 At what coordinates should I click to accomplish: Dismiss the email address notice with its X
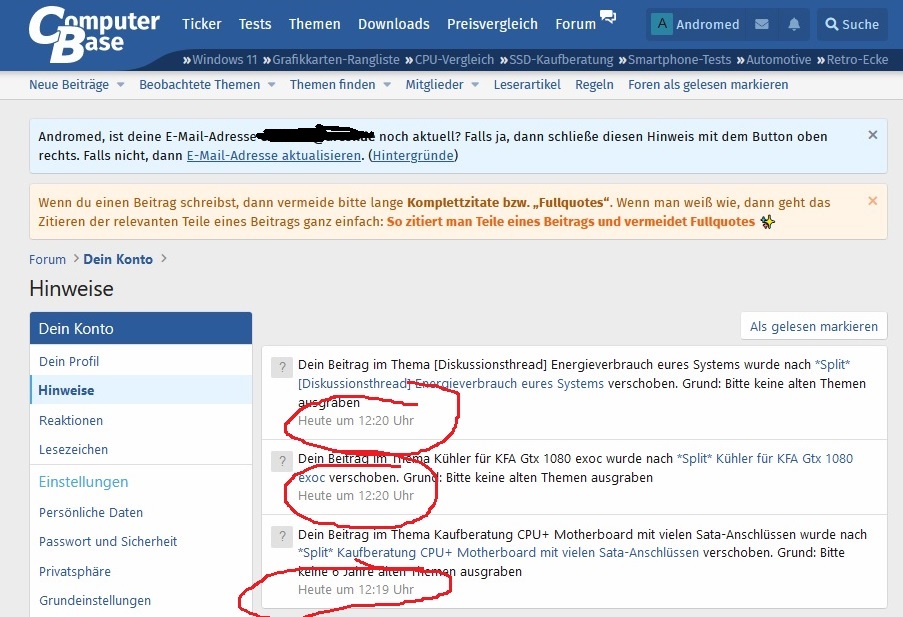872,134
